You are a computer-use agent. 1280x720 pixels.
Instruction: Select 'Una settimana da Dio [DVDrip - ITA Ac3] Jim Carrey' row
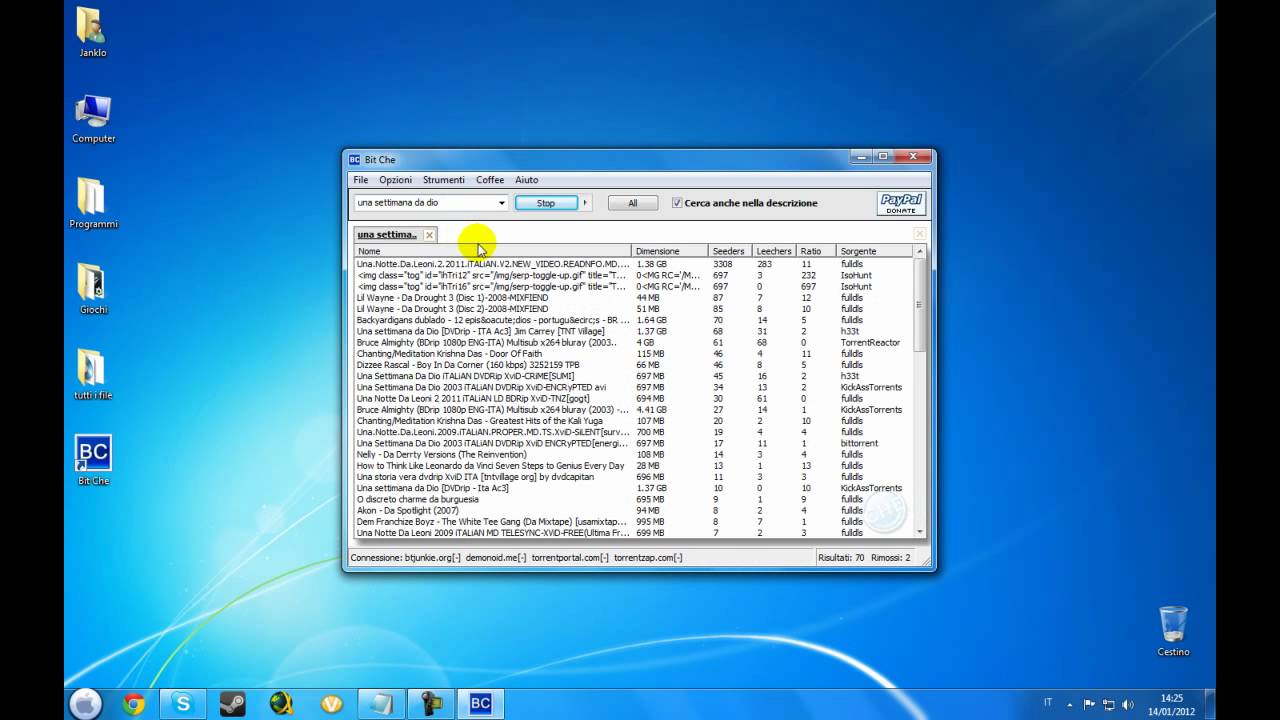635,331
